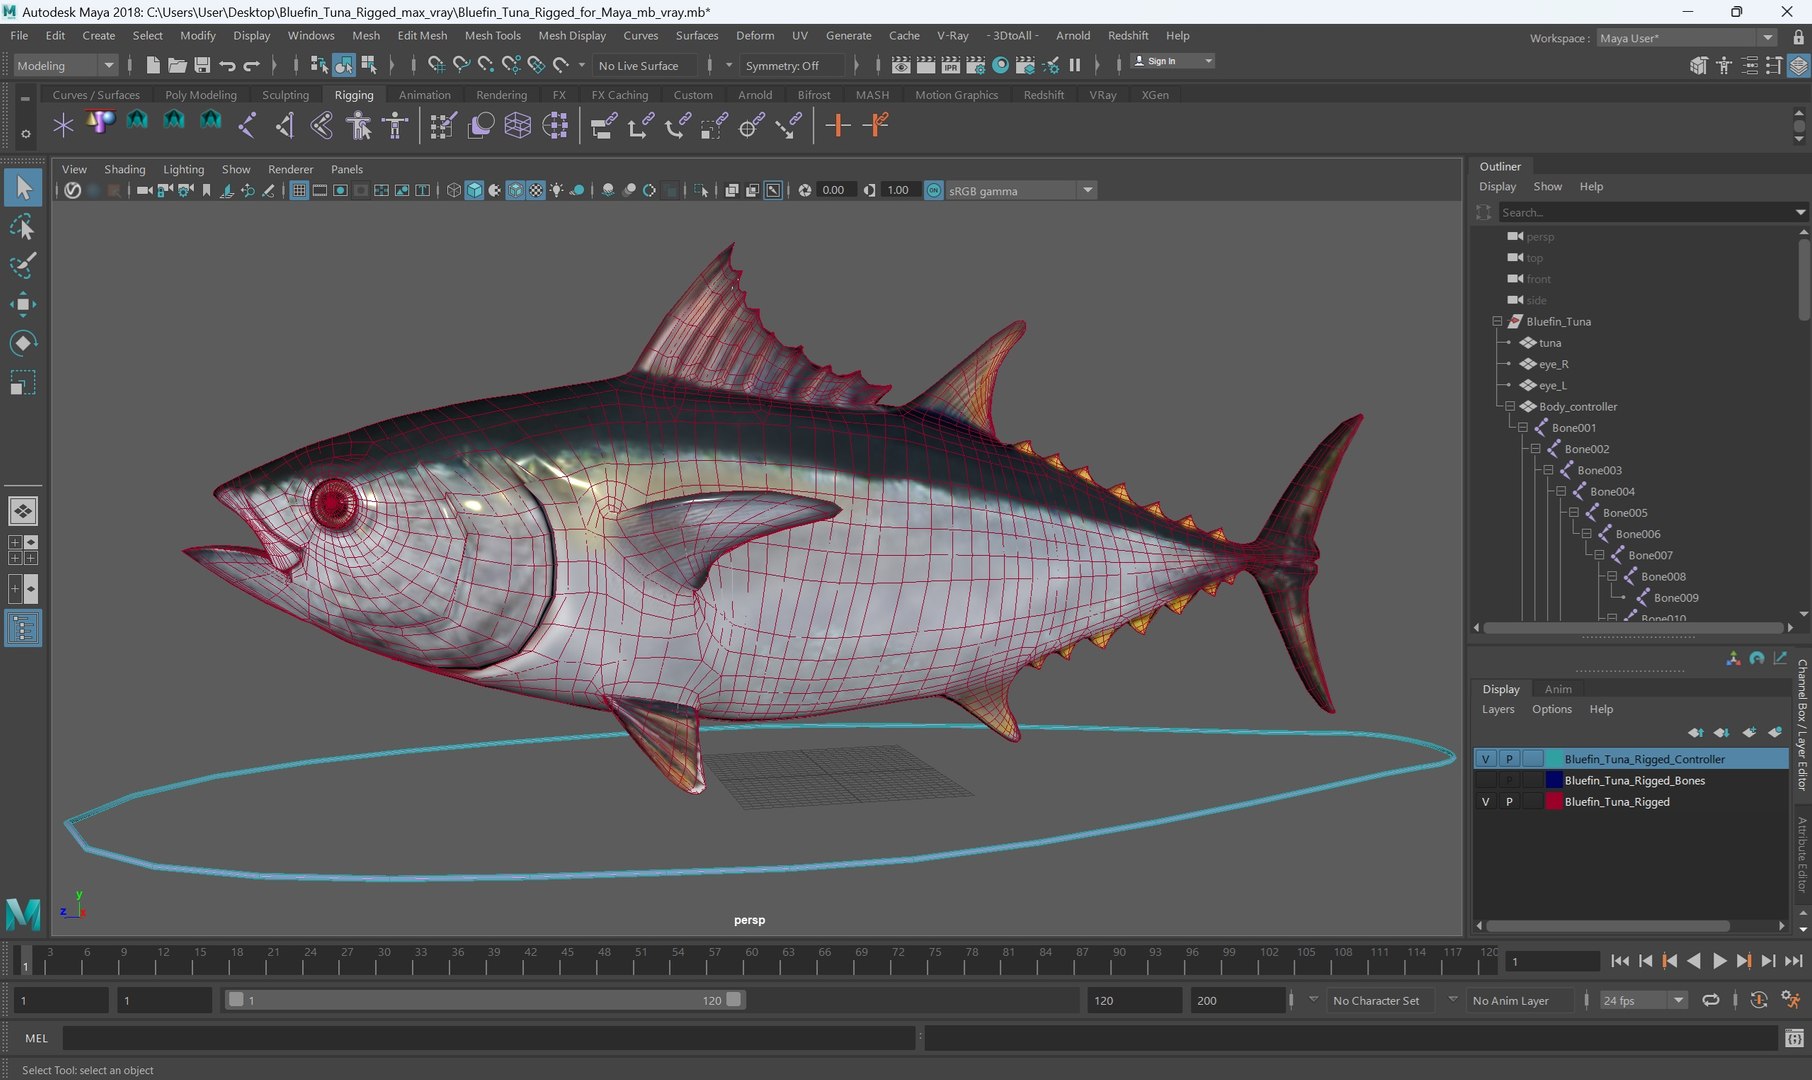Toggle visibility V of Bluefin_Tuna_Rigged layer
The image size is (1812, 1080).
point(1485,802)
